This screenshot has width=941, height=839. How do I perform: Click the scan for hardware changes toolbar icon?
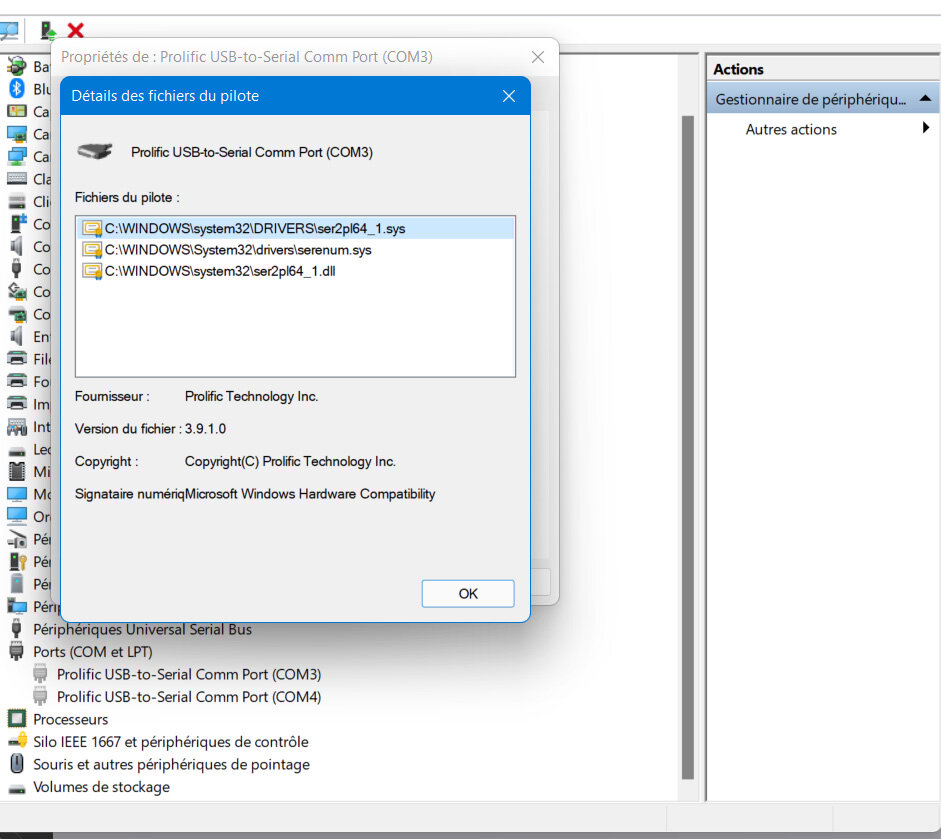point(8,30)
